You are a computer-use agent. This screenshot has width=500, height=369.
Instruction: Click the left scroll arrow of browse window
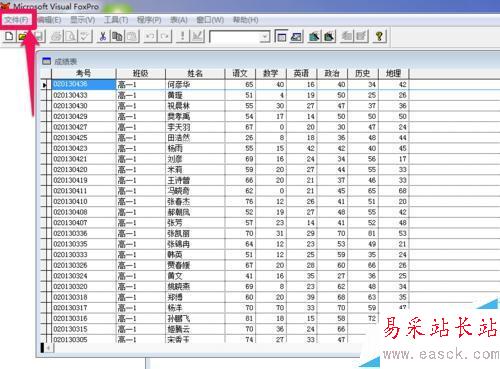click(x=49, y=348)
